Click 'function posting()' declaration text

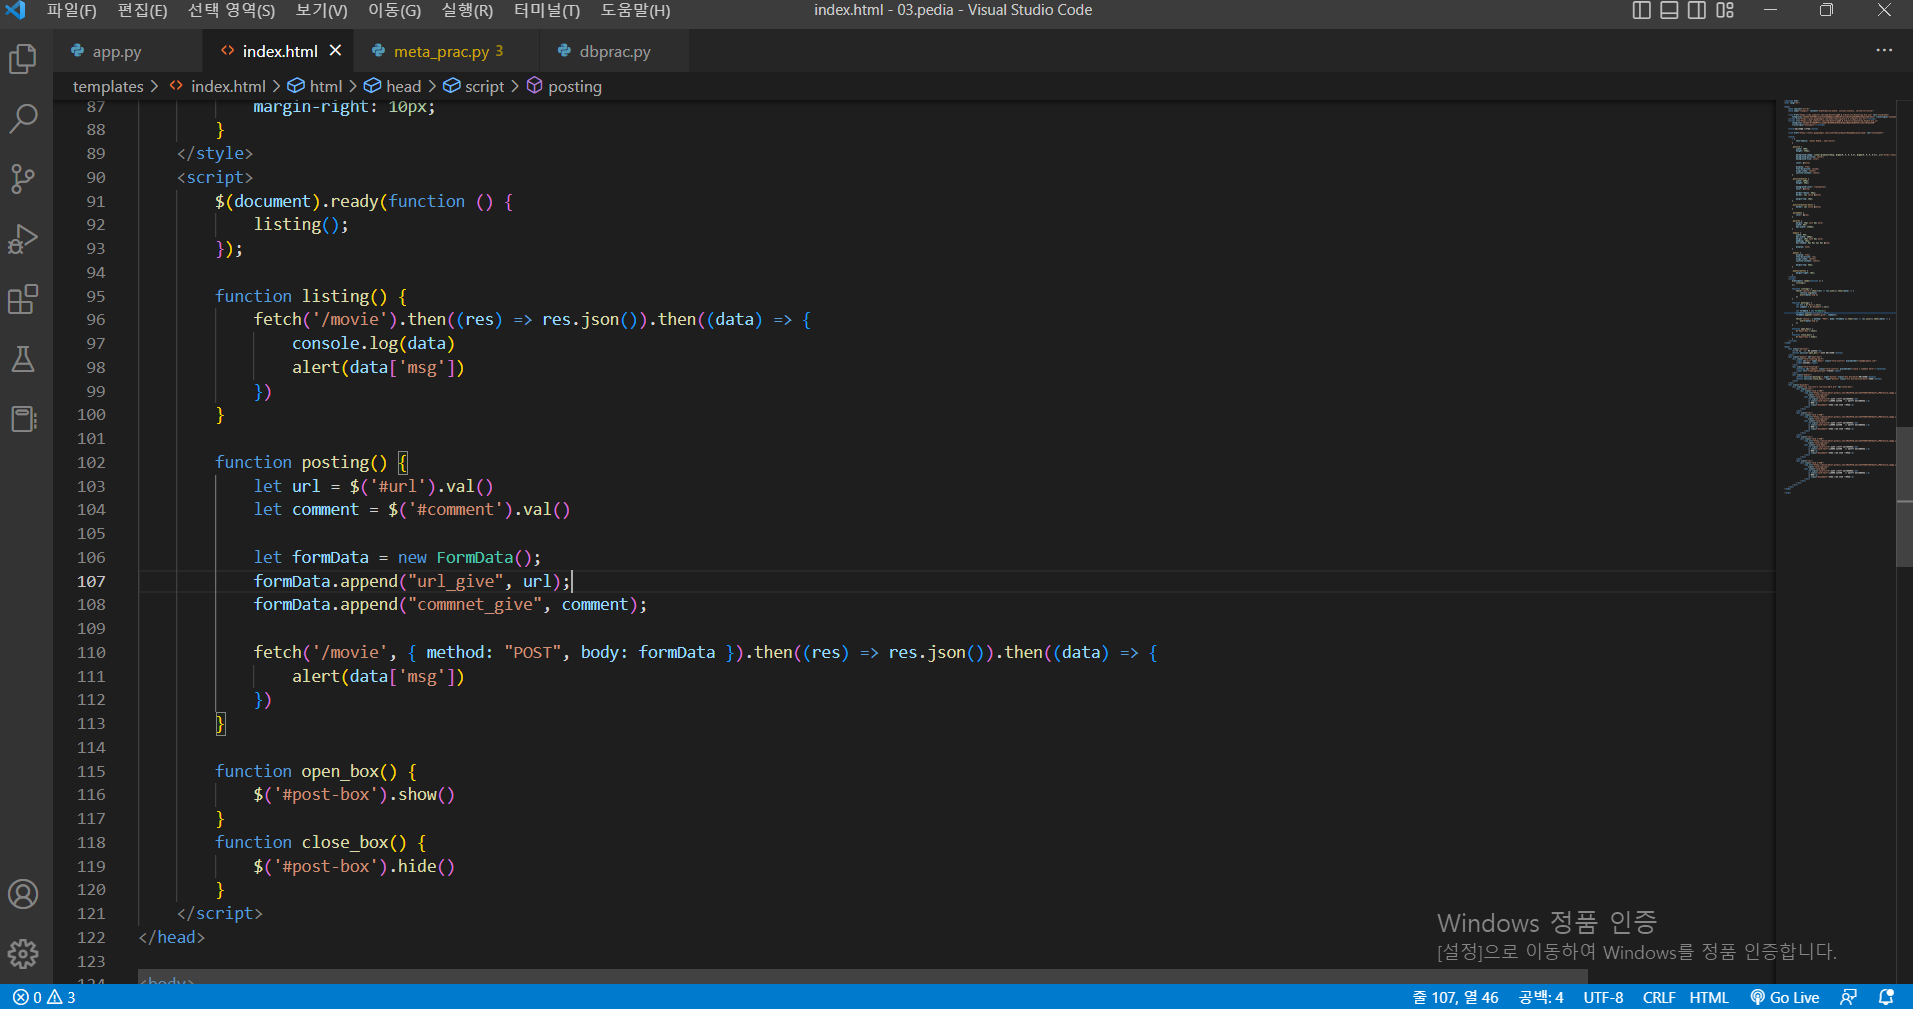[x=301, y=462]
